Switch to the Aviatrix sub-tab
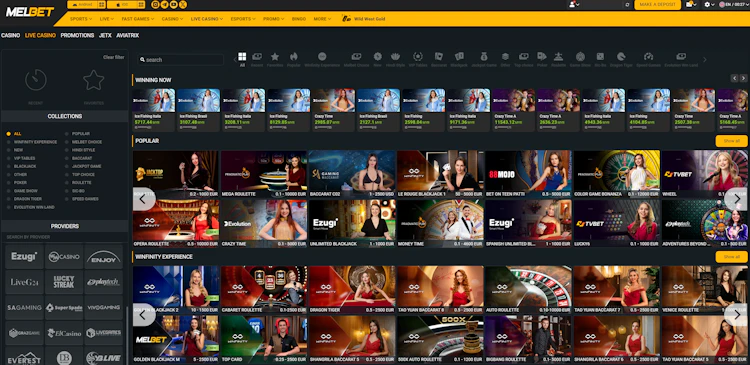This screenshot has width=750, height=365. (x=128, y=35)
